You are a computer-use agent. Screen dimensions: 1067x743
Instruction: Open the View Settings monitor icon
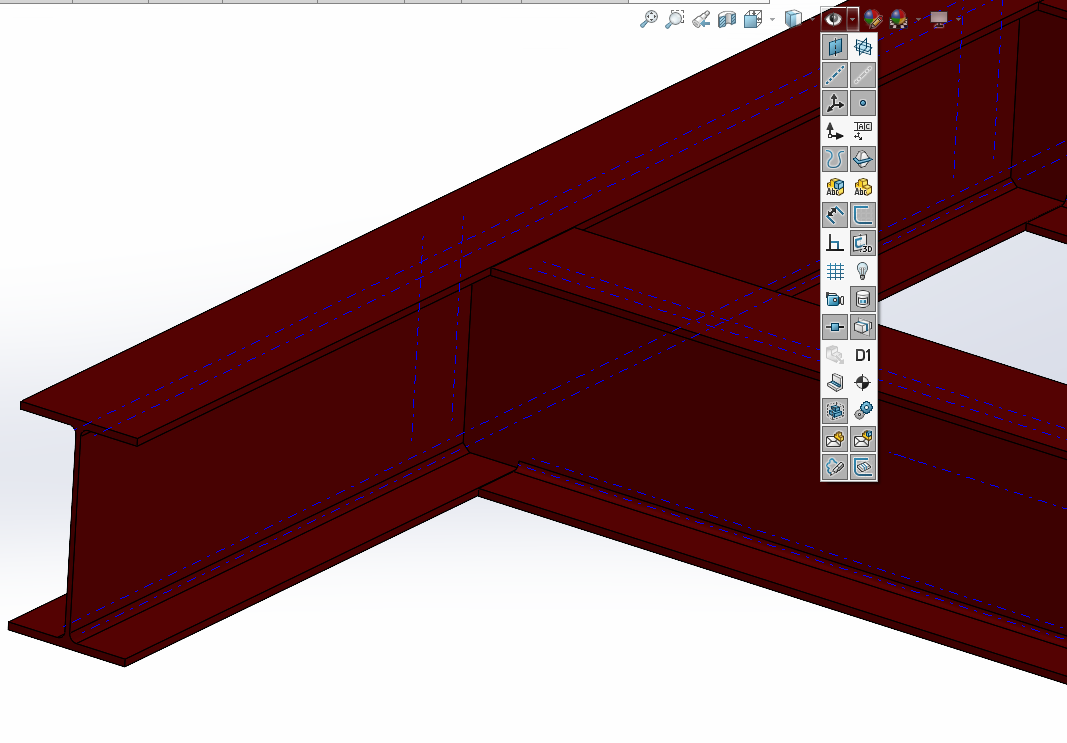938,19
